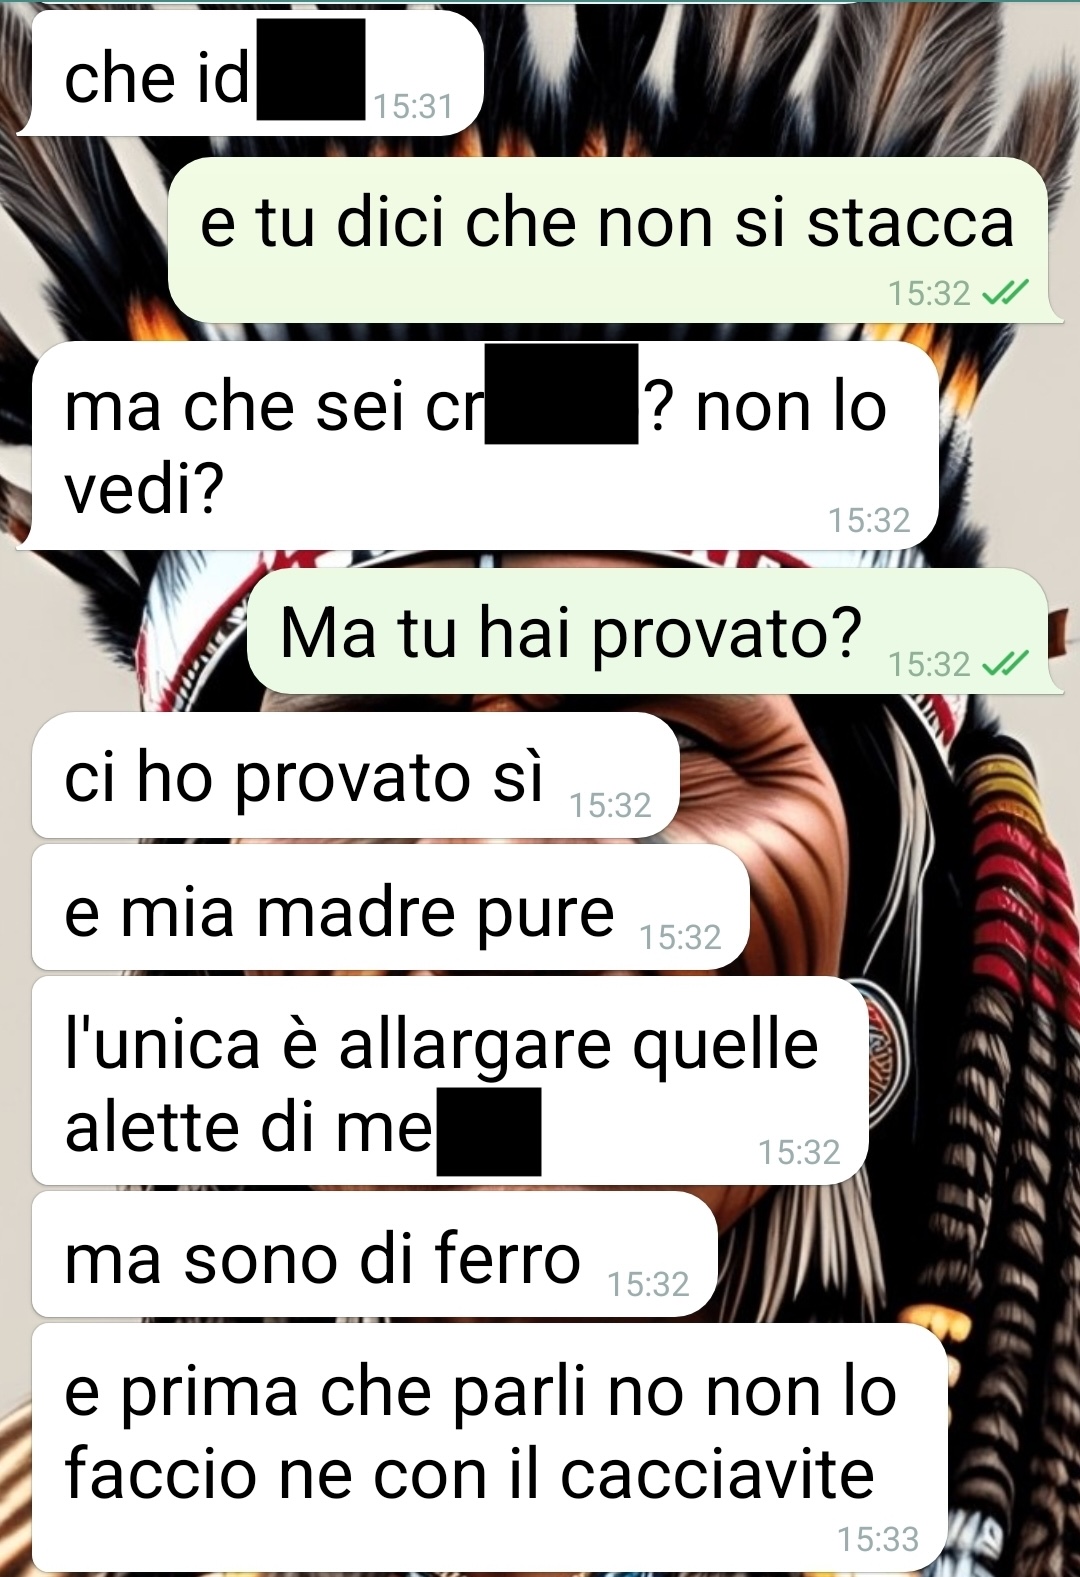The width and height of the screenshot is (1080, 1577).
Task: Tap the 15:31 timestamp on first message
Action: pyautogui.click(x=412, y=106)
